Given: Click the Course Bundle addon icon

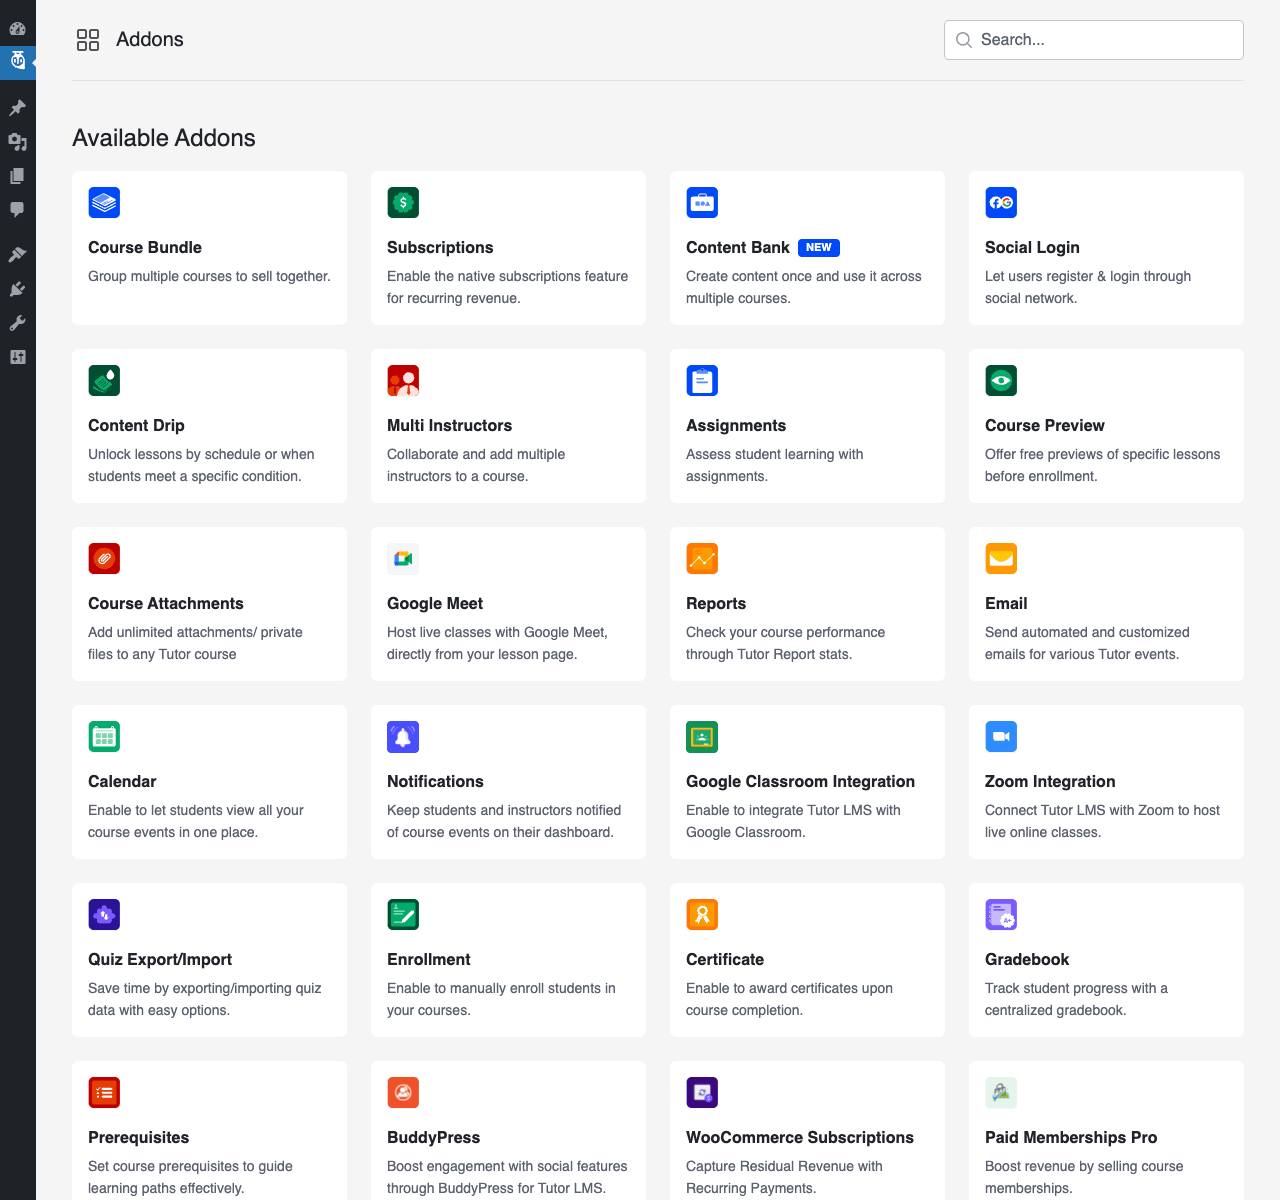Looking at the screenshot, I should [104, 203].
